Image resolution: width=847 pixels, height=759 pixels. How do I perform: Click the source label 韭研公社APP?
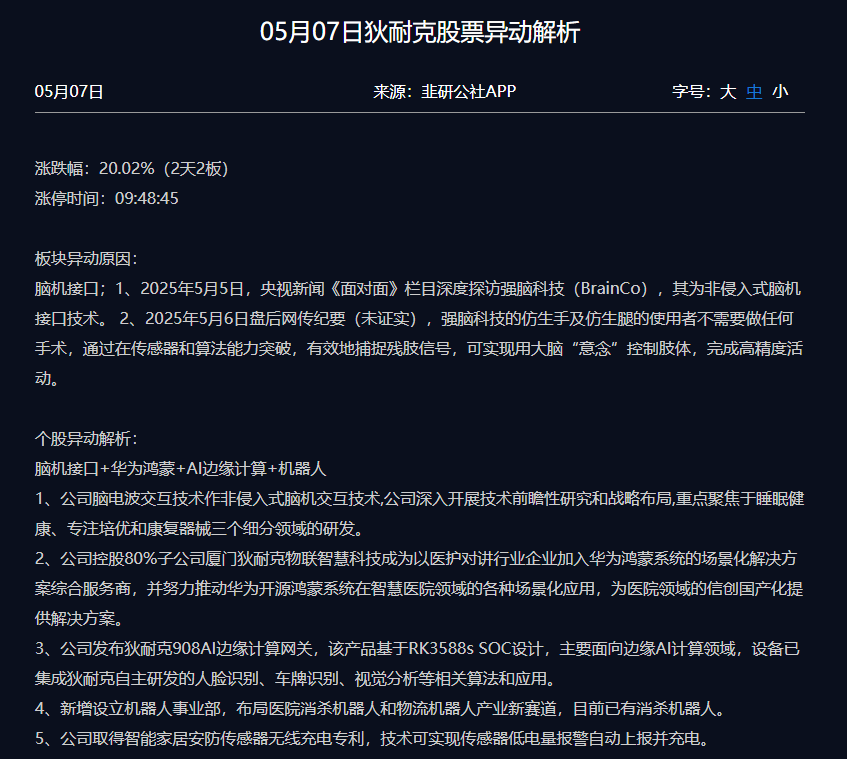tap(468, 92)
